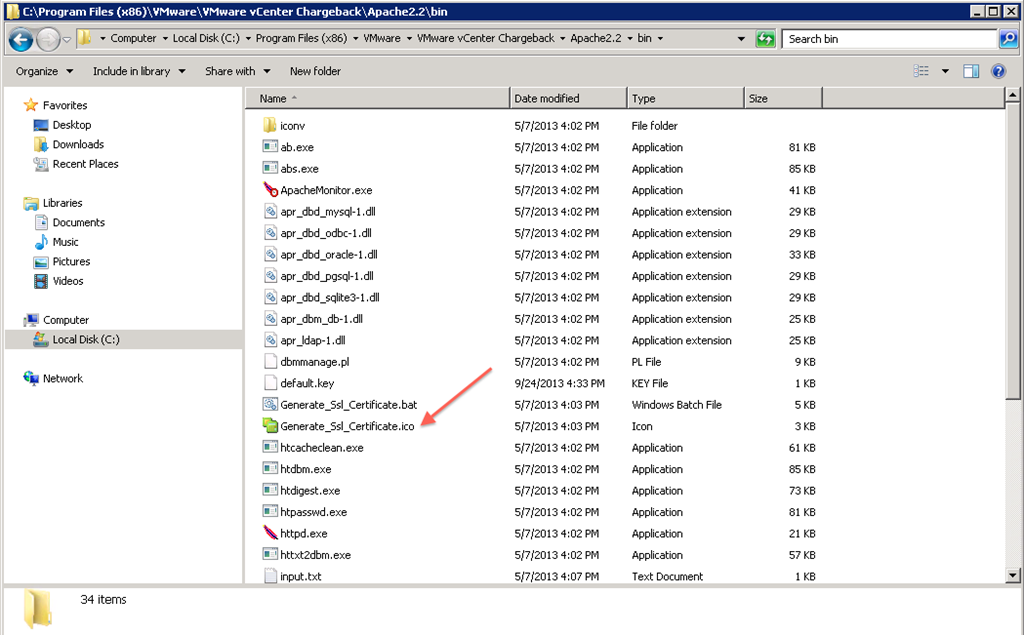Expand the address bar history dropdown

click(741, 39)
